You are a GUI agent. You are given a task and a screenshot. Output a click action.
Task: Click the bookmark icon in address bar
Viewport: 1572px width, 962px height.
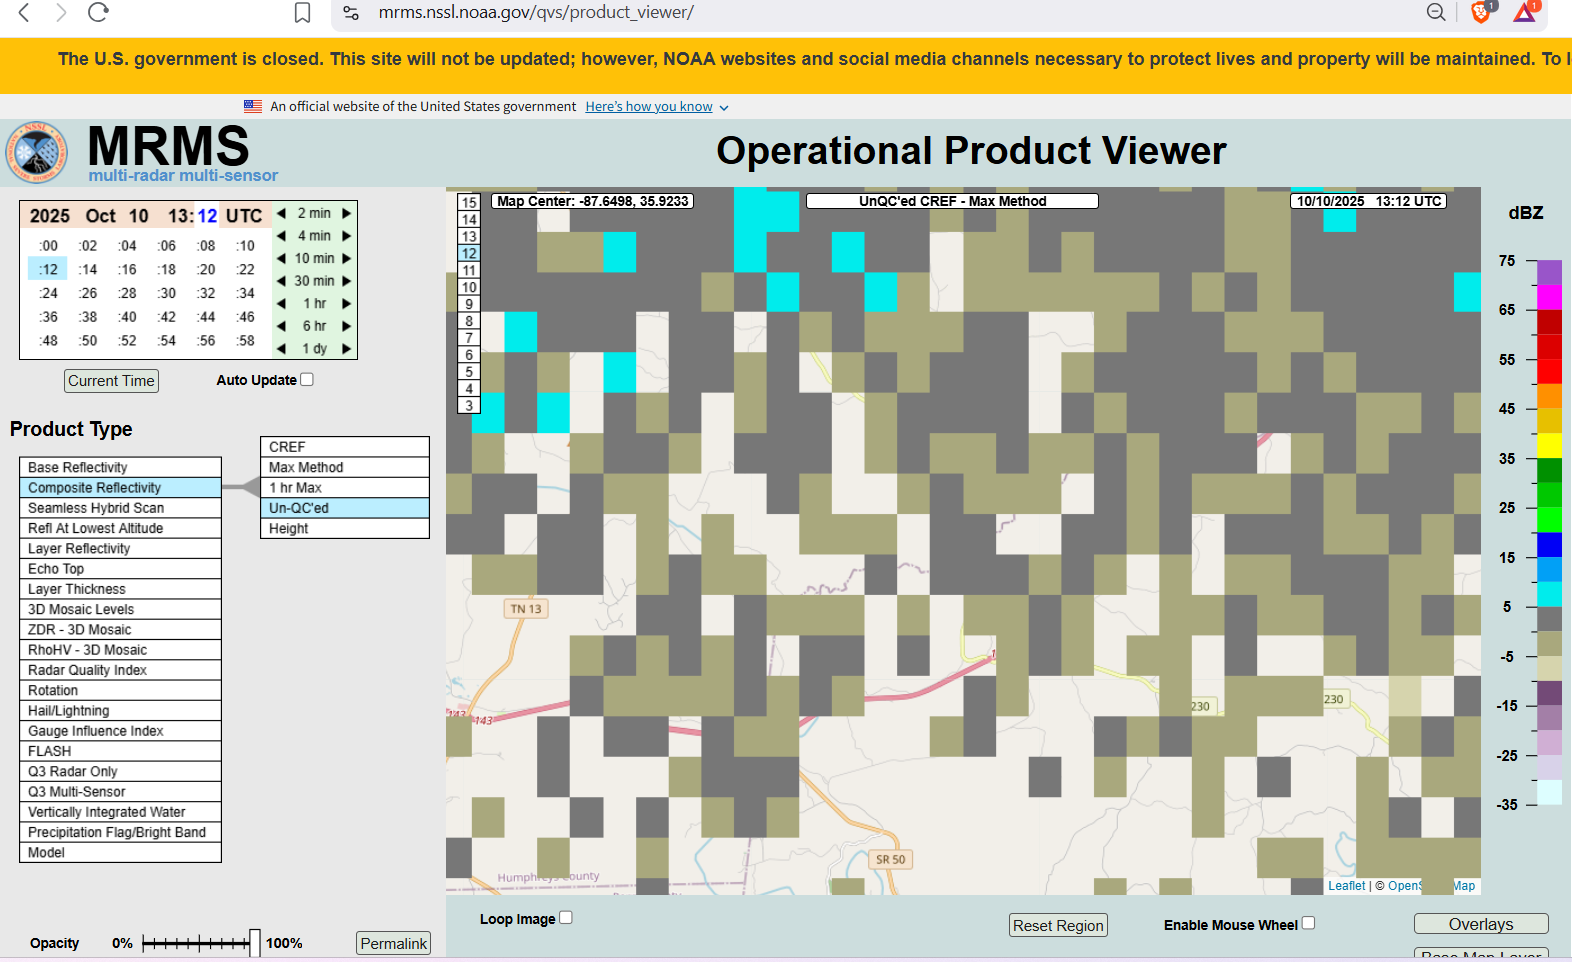click(x=302, y=13)
